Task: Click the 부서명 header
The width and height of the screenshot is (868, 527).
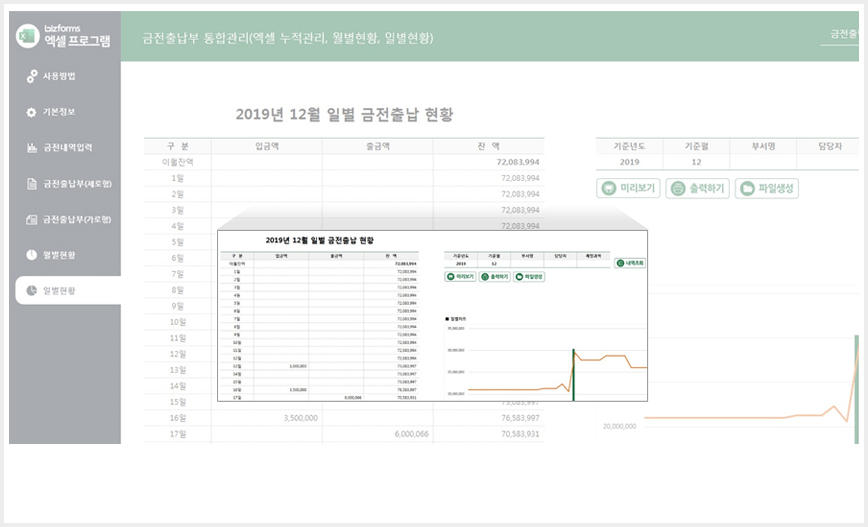Action: 763,146
